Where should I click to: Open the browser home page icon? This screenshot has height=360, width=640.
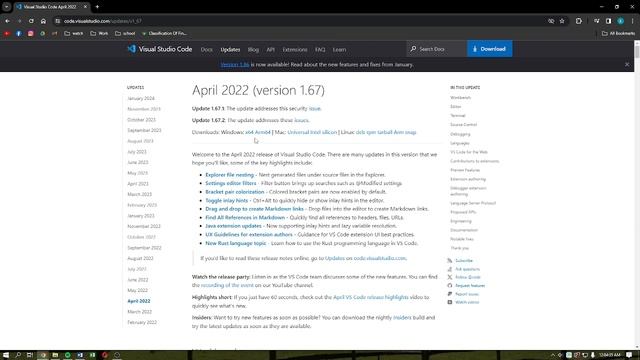(43, 21)
